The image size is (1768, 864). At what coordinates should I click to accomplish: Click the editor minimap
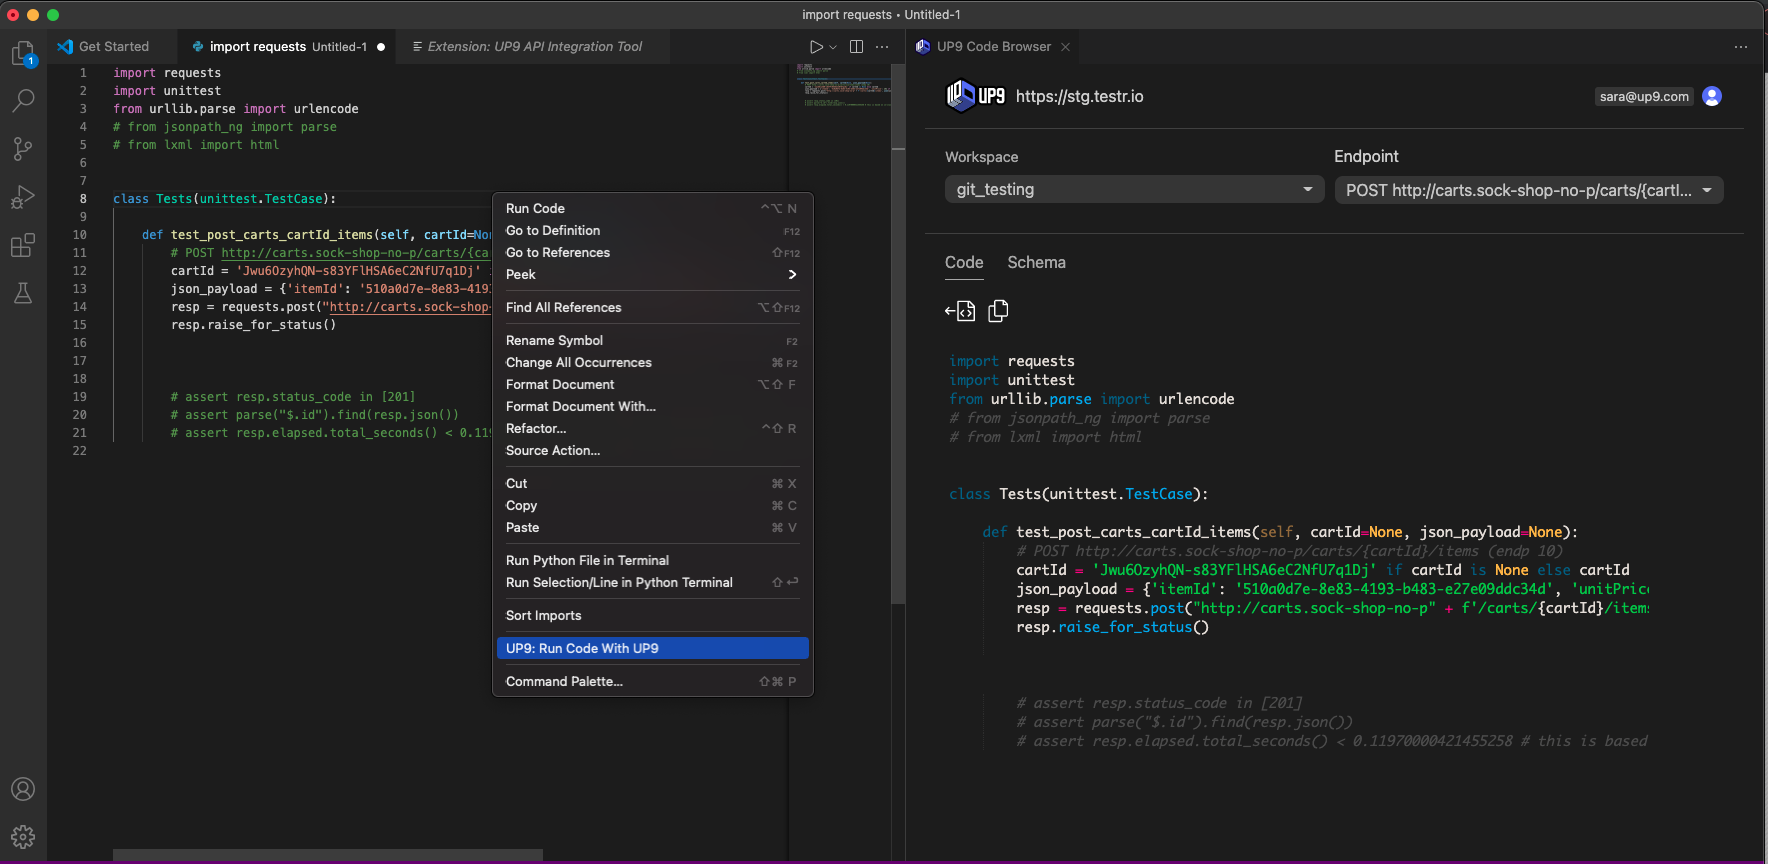click(842, 86)
